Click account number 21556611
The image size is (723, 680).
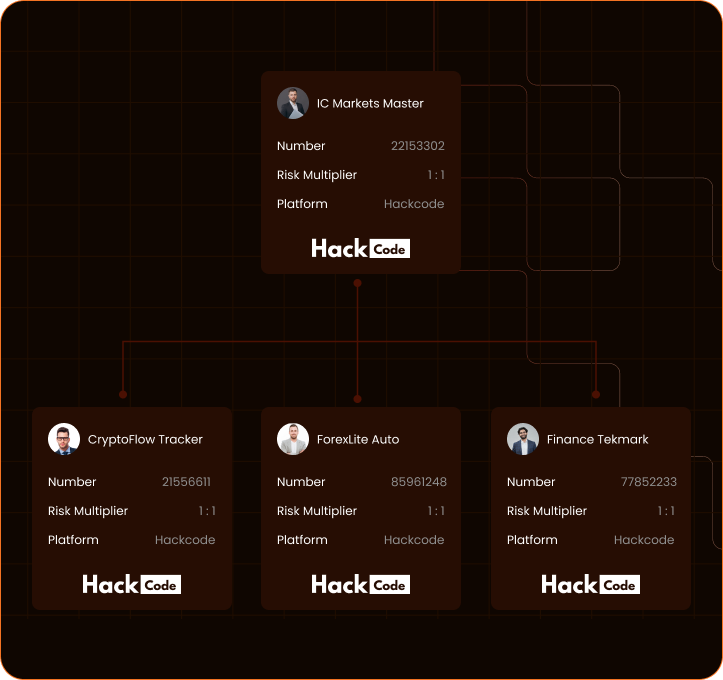186,482
